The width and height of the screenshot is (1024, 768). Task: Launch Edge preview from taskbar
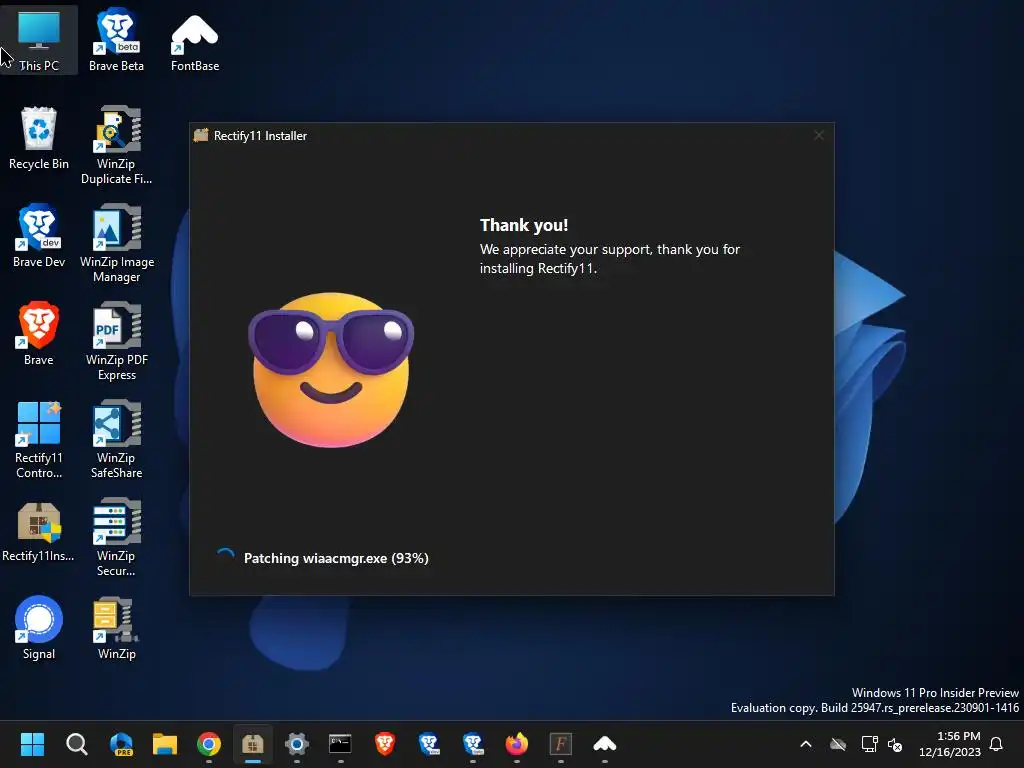point(121,744)
